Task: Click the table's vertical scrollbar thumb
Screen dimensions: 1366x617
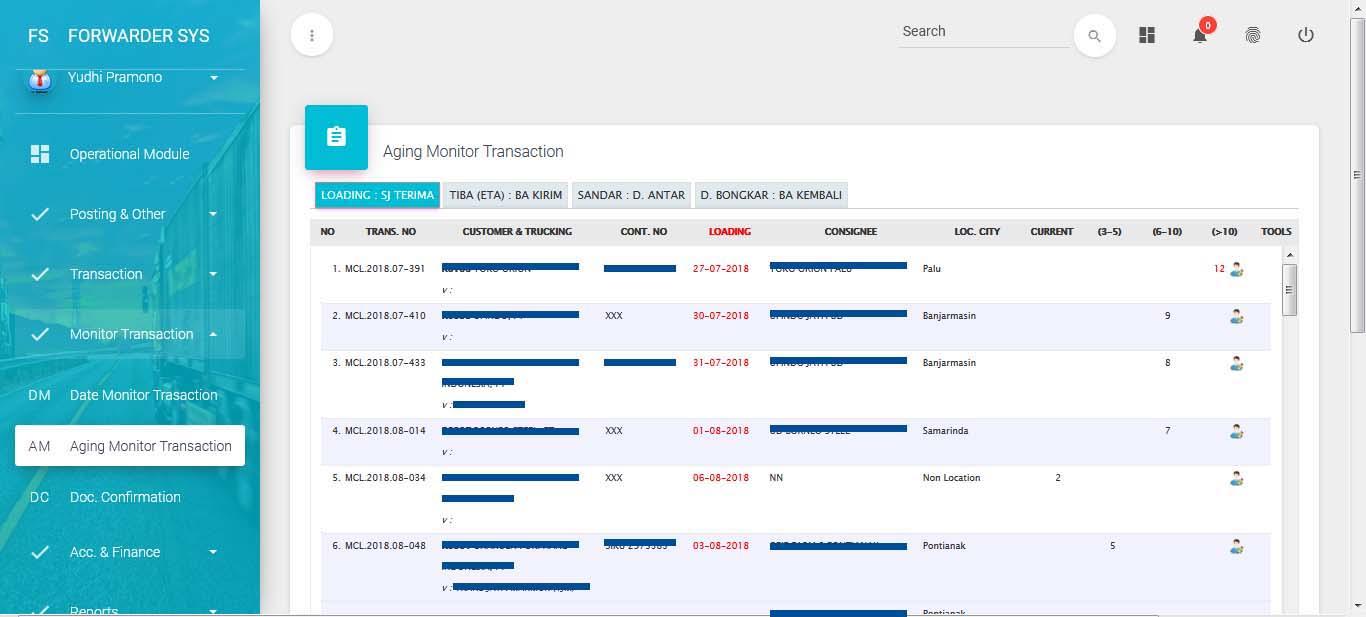Action: [x=1289, y=290]
